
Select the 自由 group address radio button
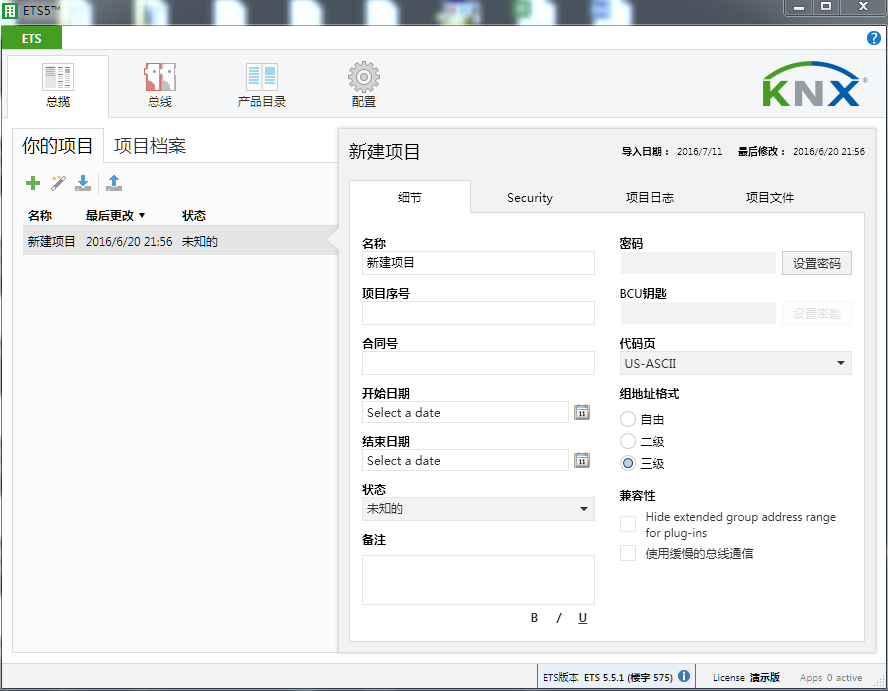(628, 420)
